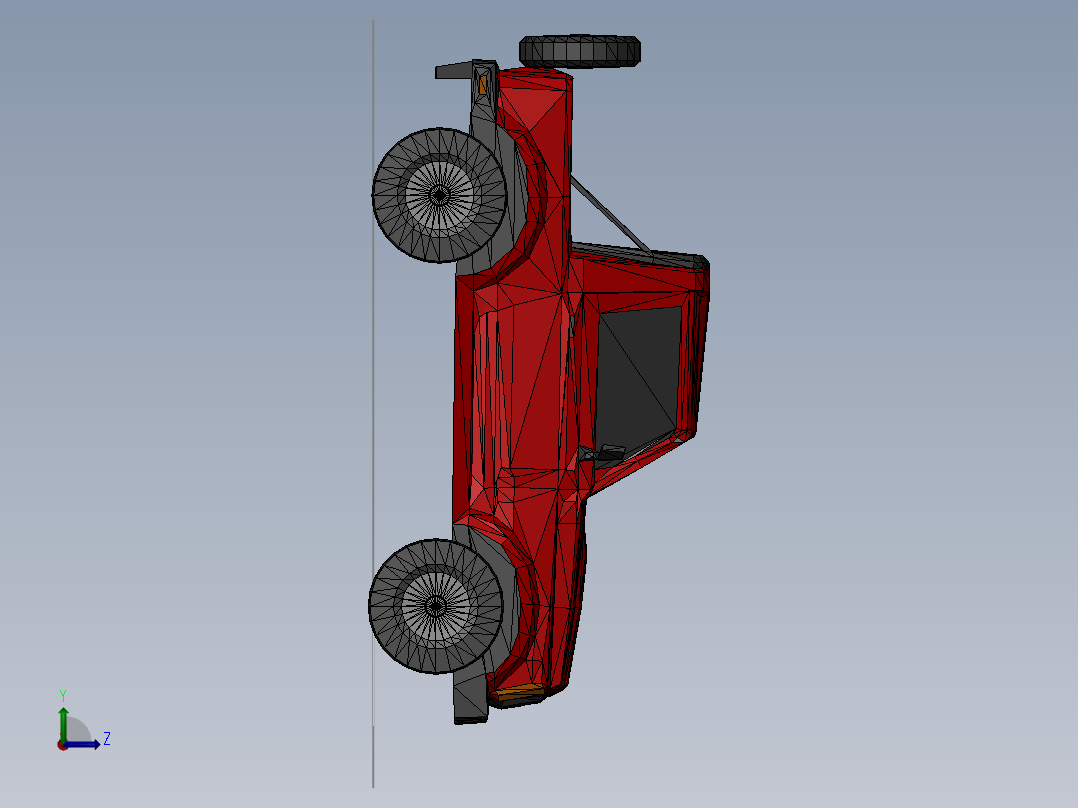Viewport: 1078px width, 808px height.
Task: Click the orange light near the lower bumper
Action: click(x=518, y=690)
